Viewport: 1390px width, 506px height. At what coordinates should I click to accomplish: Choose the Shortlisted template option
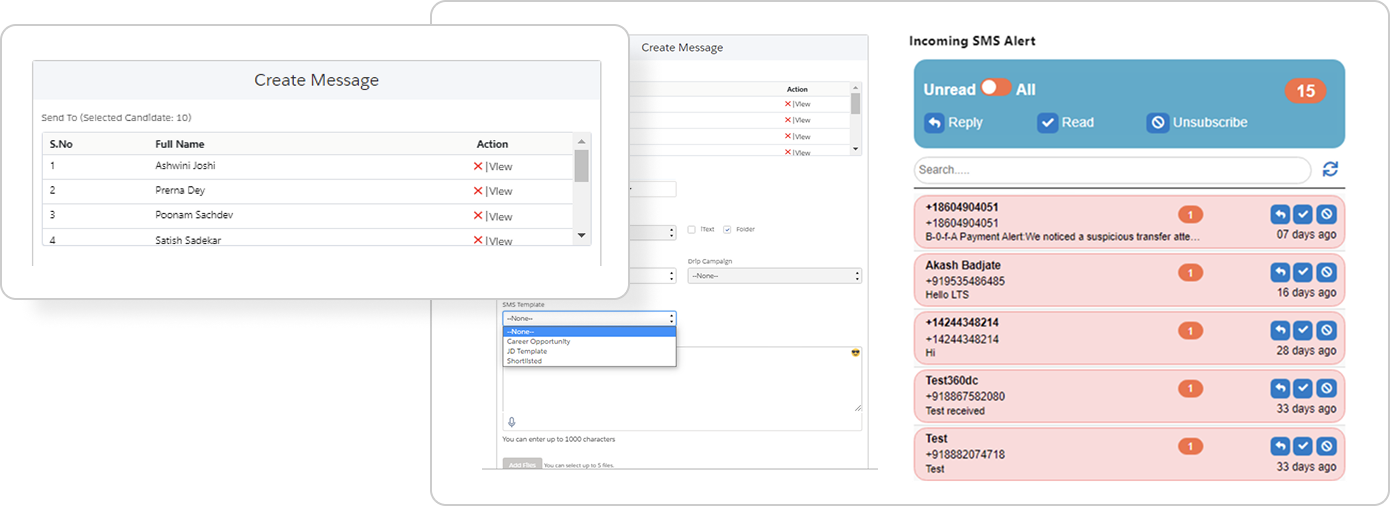click(x=524, y=361)
